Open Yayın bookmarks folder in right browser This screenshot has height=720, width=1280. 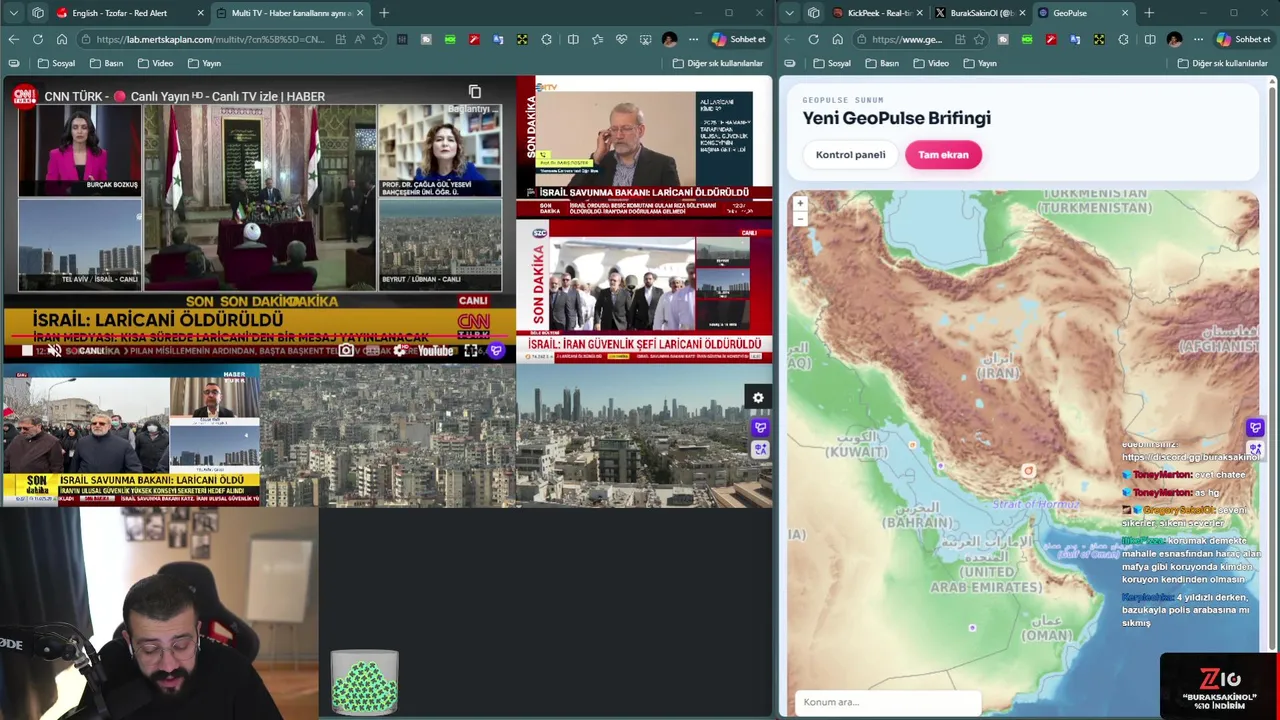(980, 63)
